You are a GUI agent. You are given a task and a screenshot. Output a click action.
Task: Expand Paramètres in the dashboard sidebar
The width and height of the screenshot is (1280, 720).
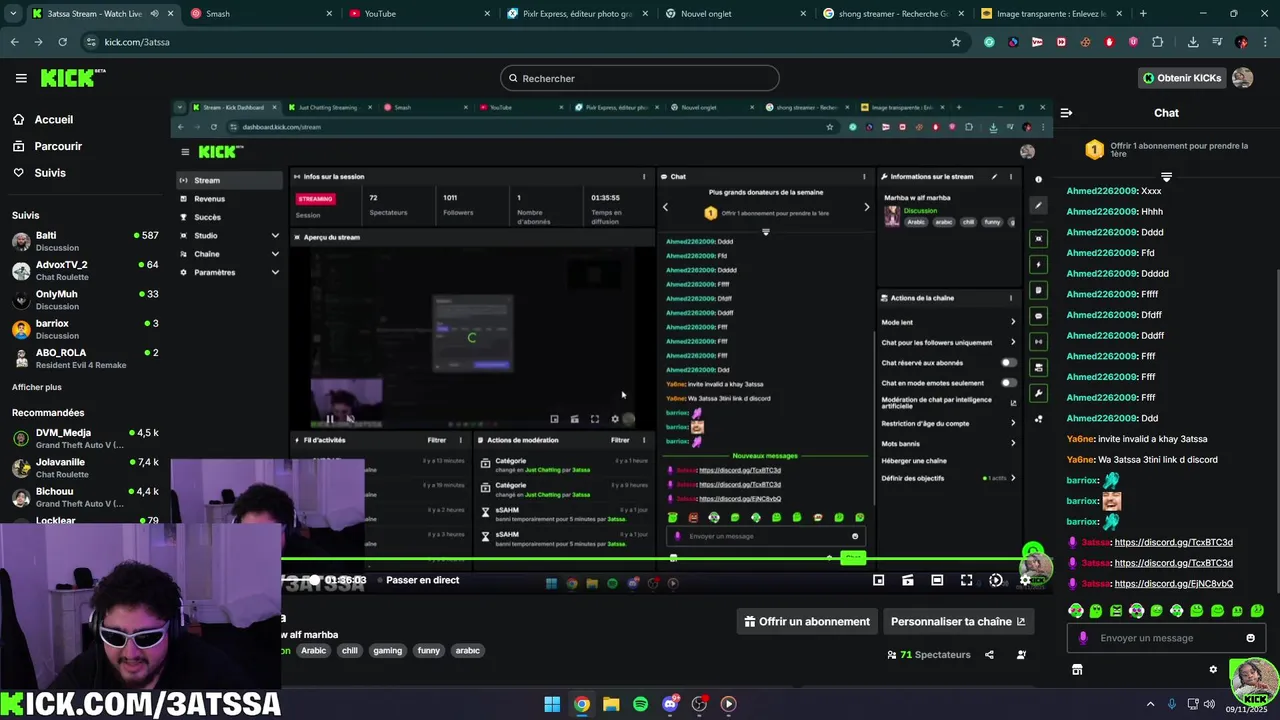pos(229,272)
